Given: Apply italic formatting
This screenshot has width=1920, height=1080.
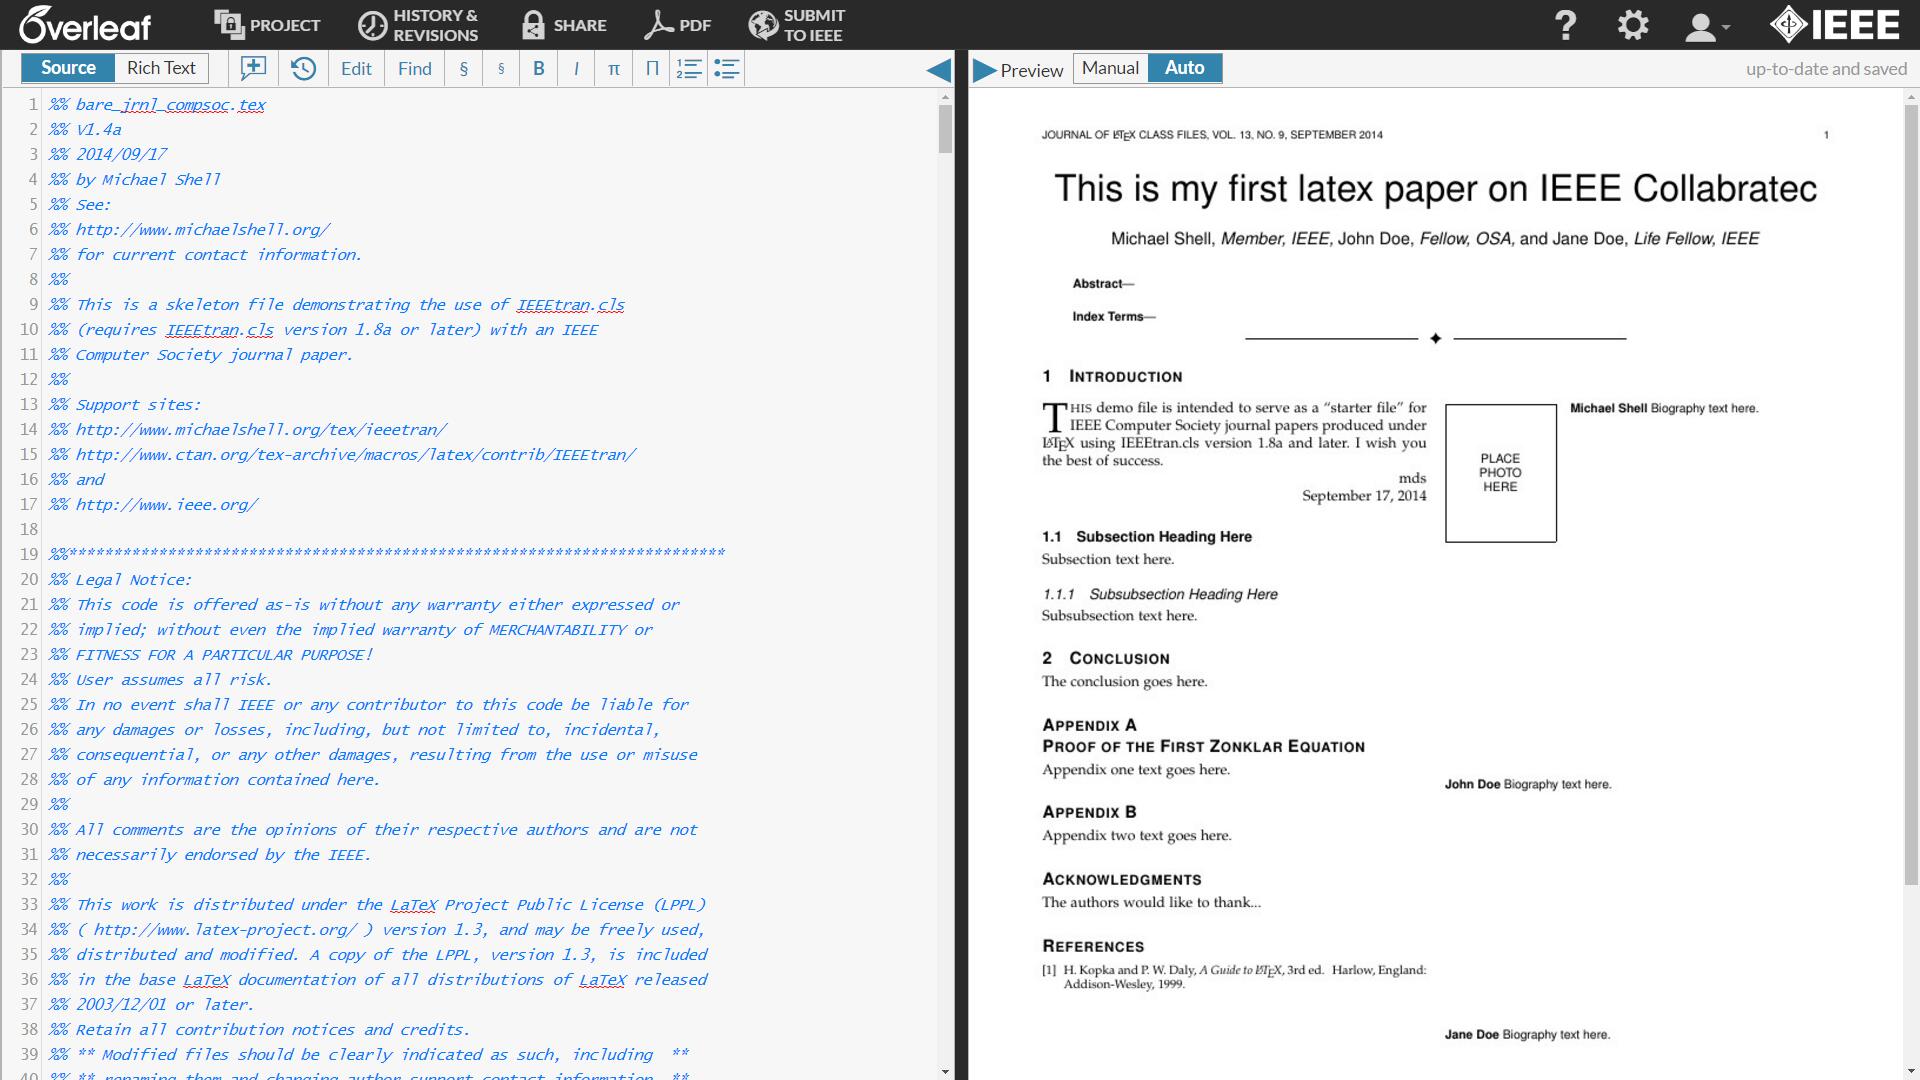Looking at the screenshot, I should (576, 68).
